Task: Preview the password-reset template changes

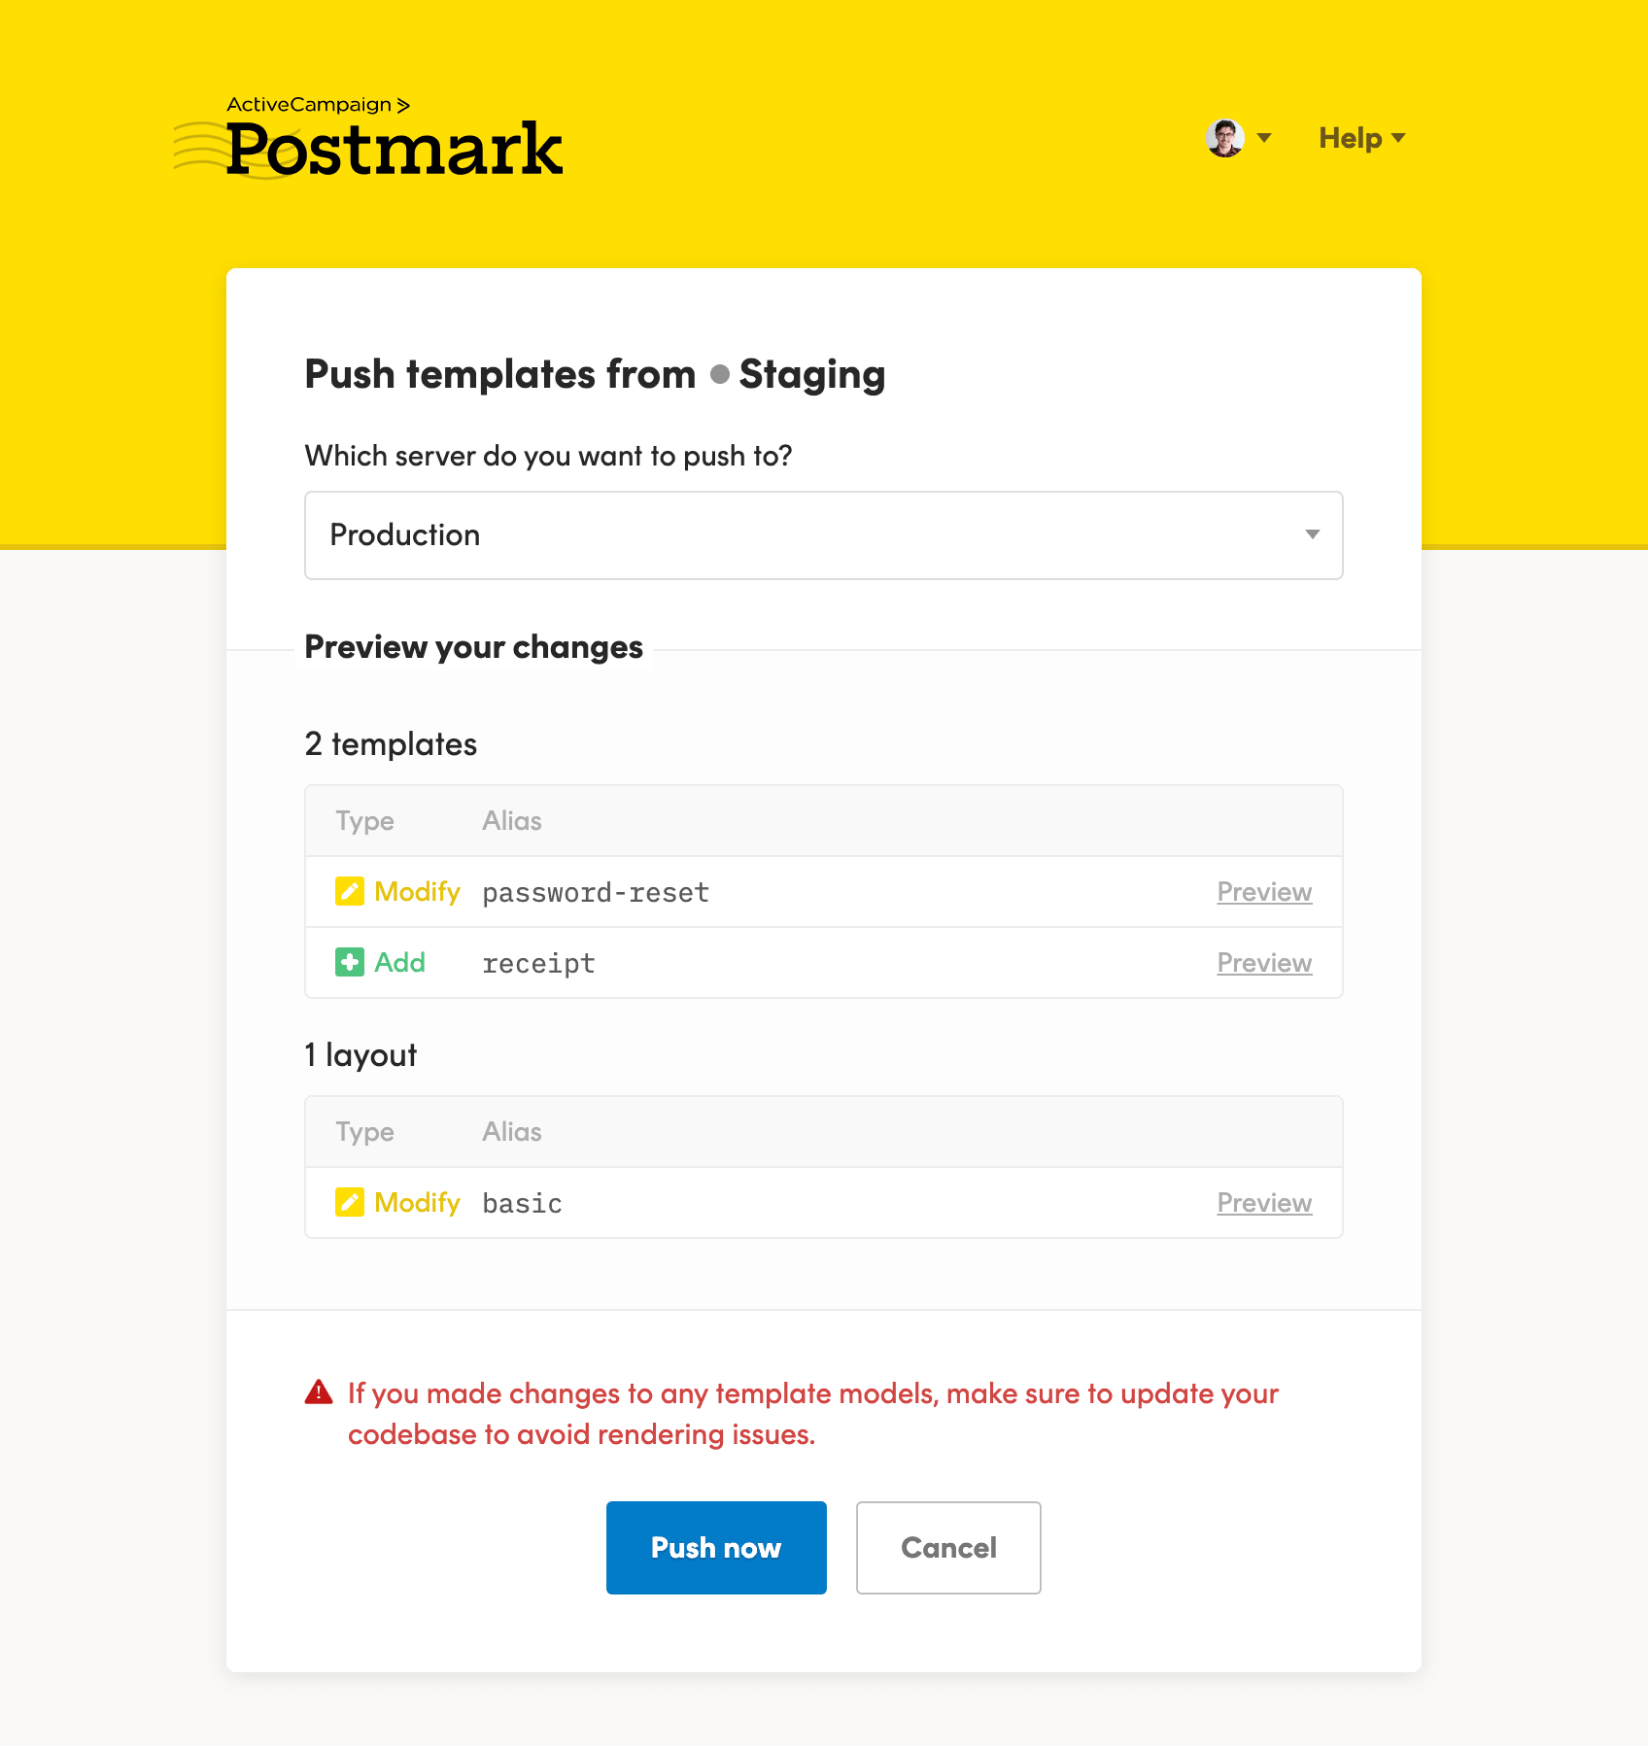Action: pyautogui.click(x=1263, y=891)
